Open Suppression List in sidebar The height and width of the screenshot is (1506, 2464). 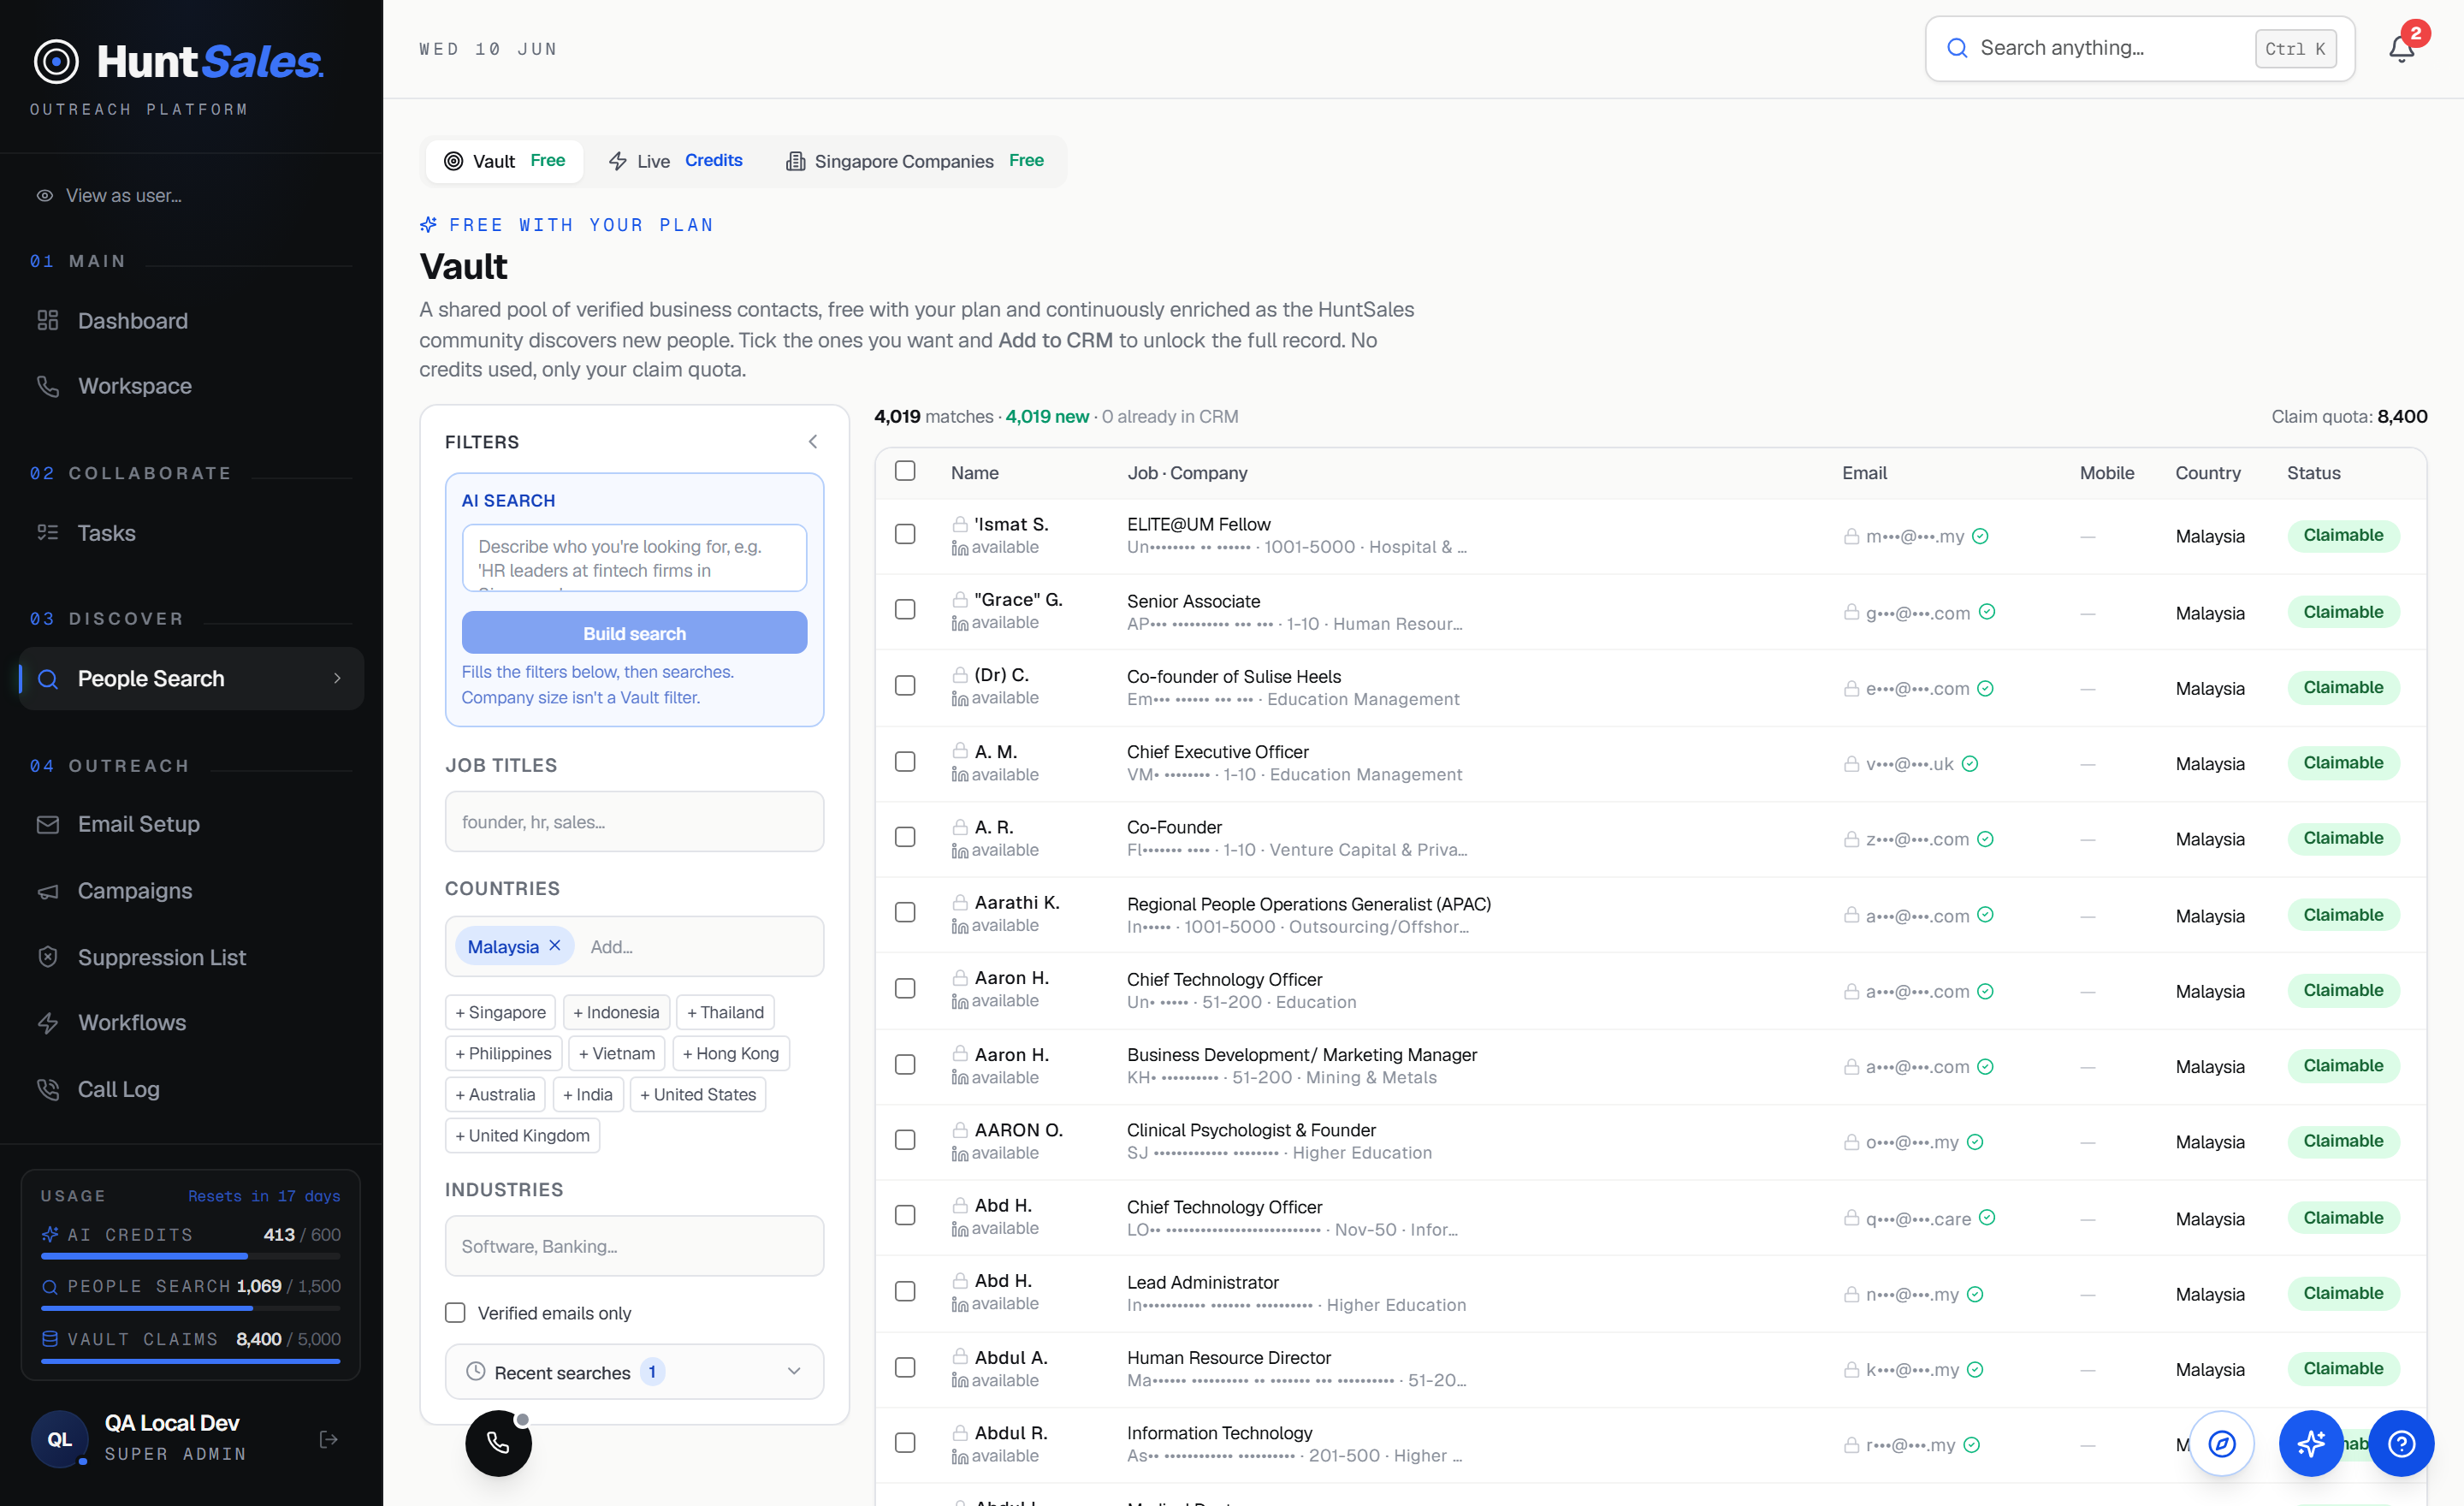coord(191,957)
